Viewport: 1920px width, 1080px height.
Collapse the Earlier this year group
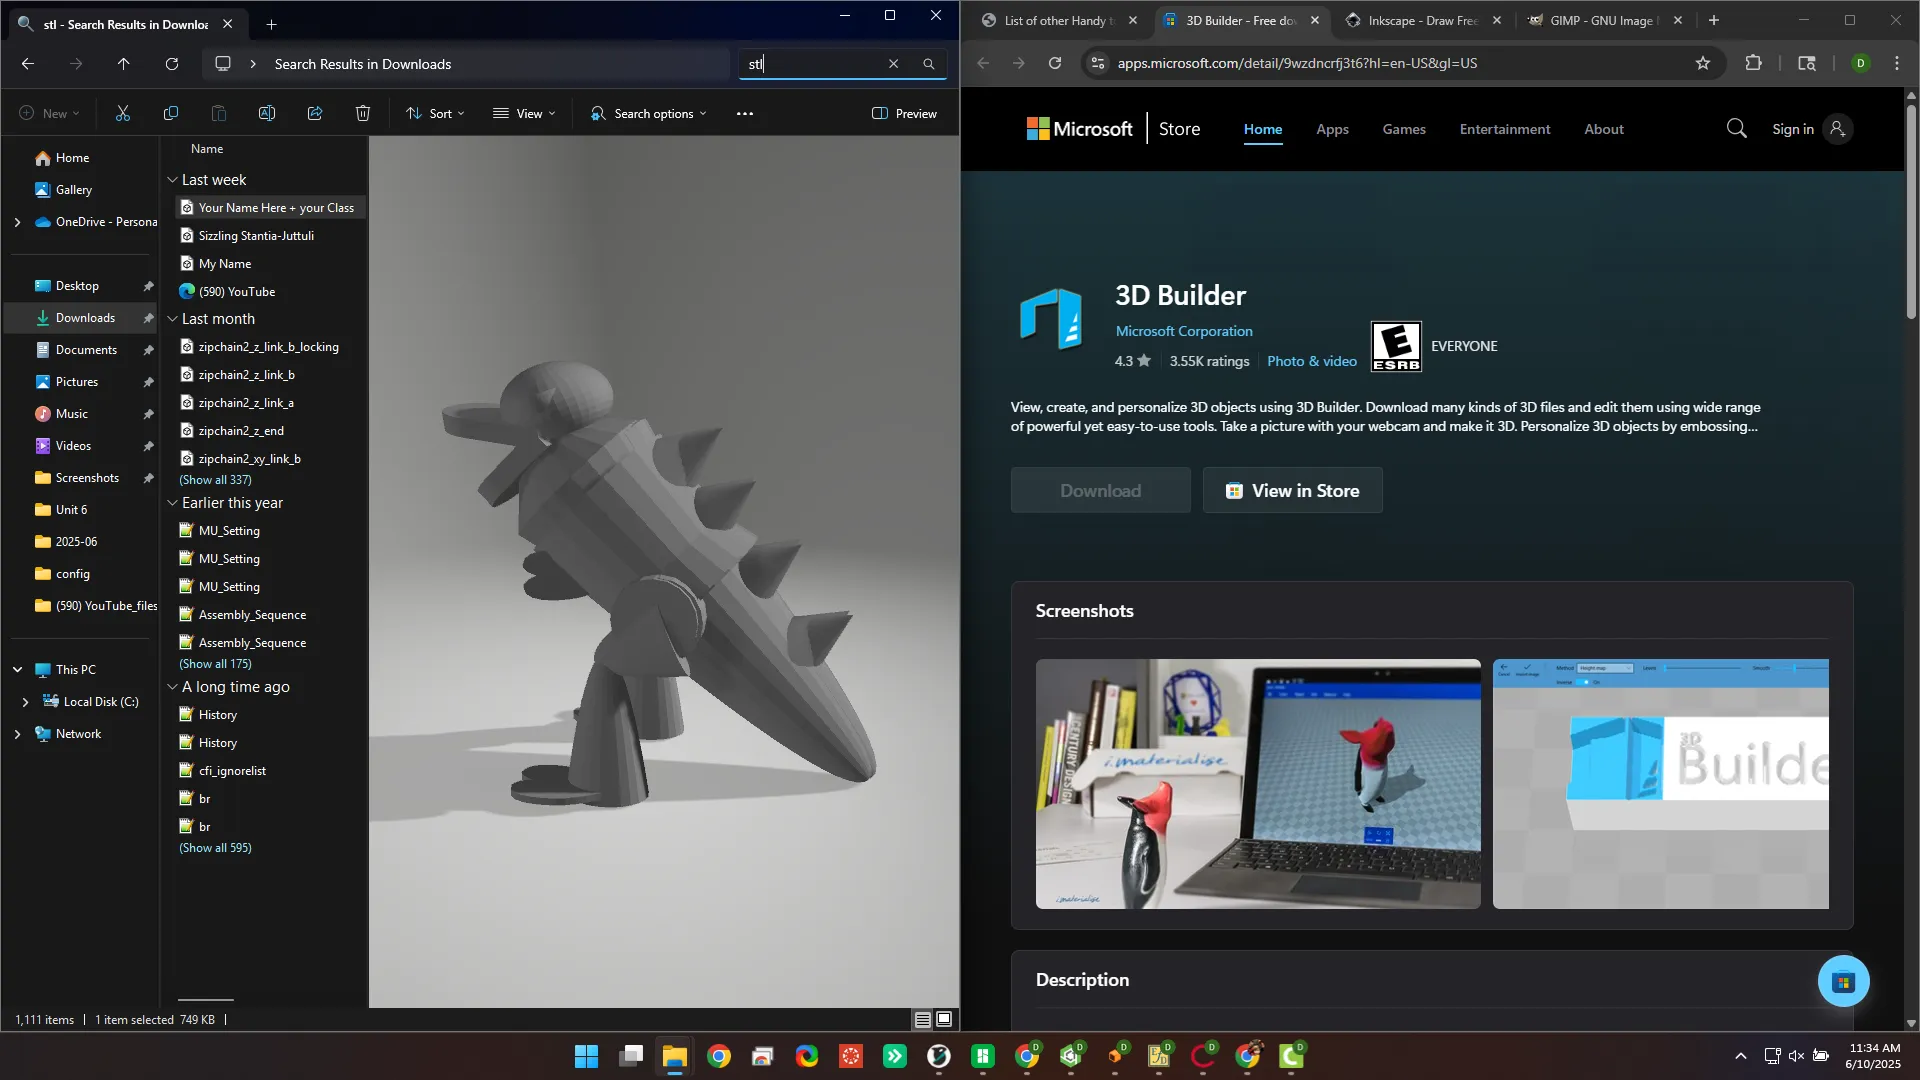tap(172, 503)
